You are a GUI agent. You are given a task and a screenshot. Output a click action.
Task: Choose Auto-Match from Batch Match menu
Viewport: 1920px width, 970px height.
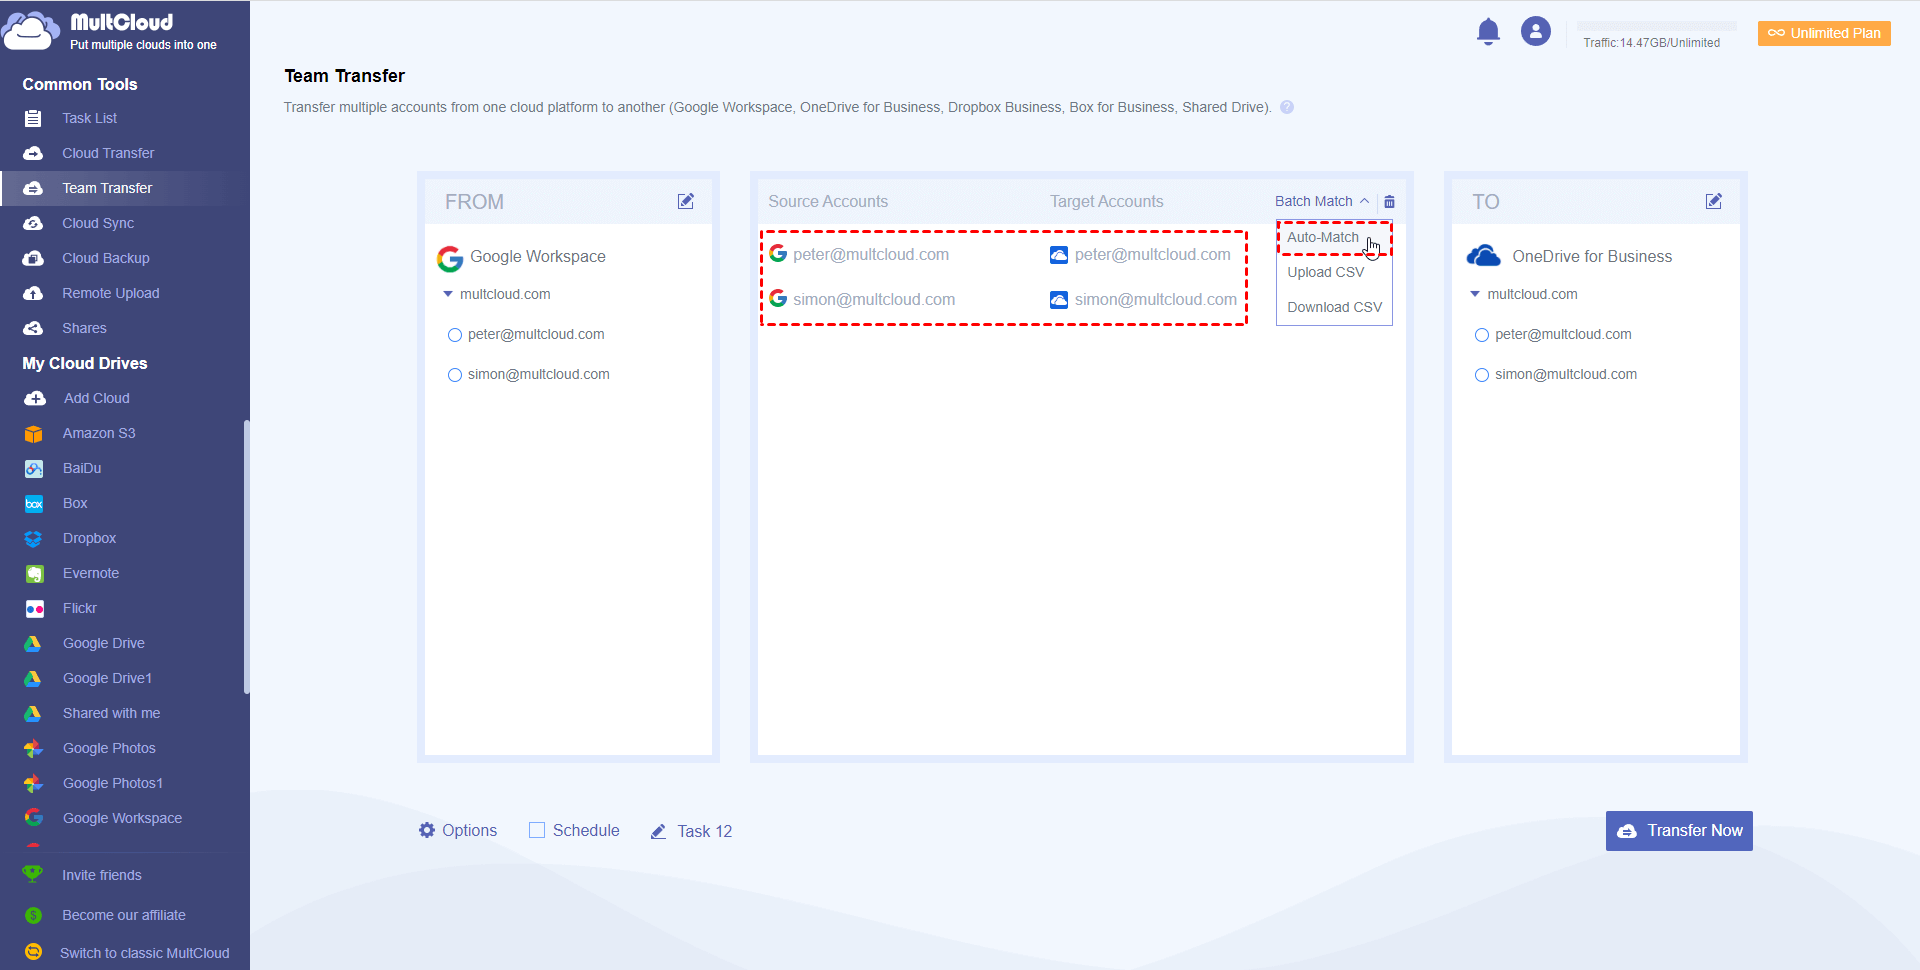tap(1334, 237)
